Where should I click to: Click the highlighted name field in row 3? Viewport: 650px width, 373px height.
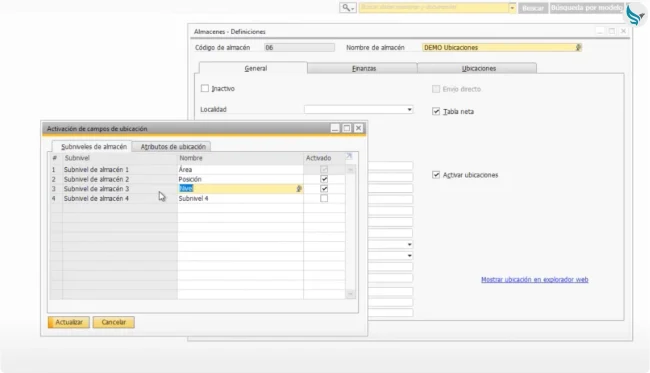click(240, 189)
